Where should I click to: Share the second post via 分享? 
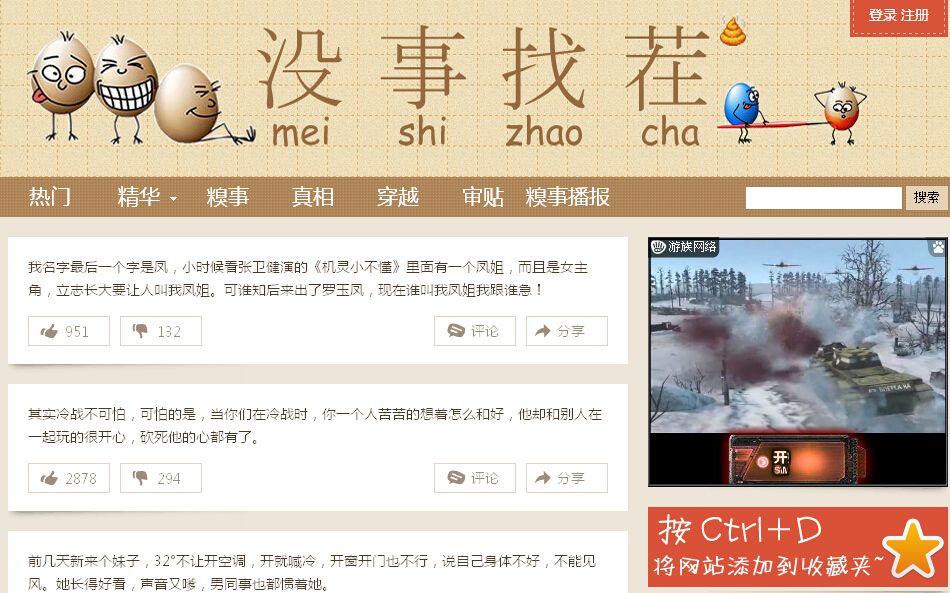[566, 479]
